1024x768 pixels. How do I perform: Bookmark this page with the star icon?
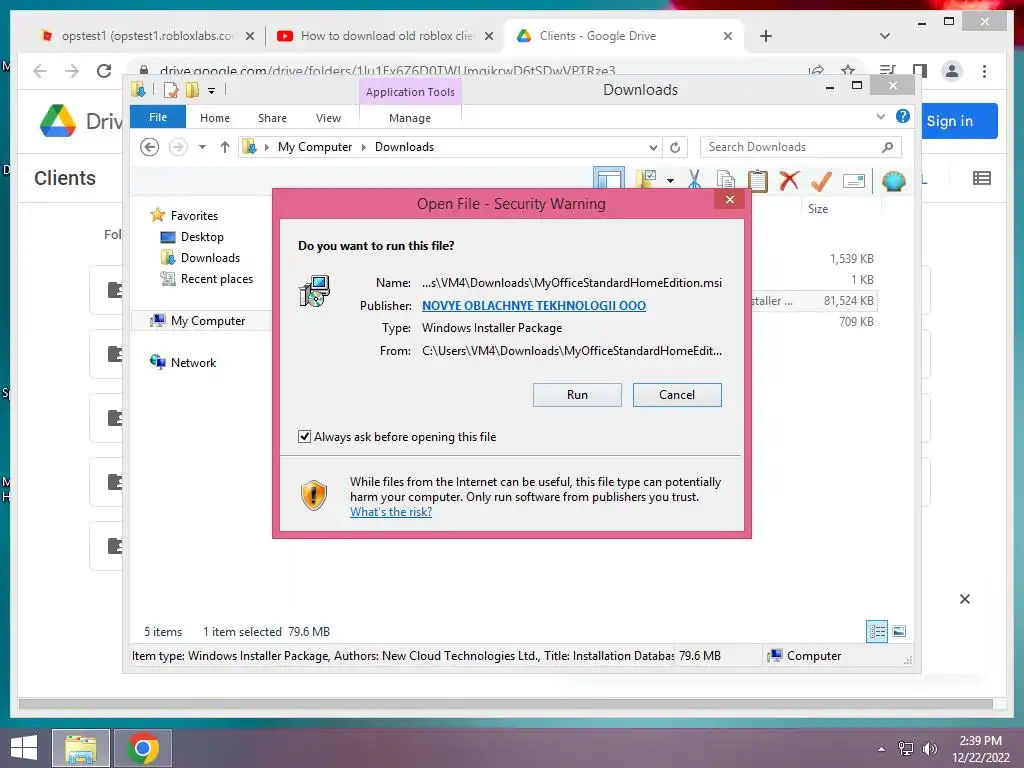pyautogui.click(x=848, y=71)
